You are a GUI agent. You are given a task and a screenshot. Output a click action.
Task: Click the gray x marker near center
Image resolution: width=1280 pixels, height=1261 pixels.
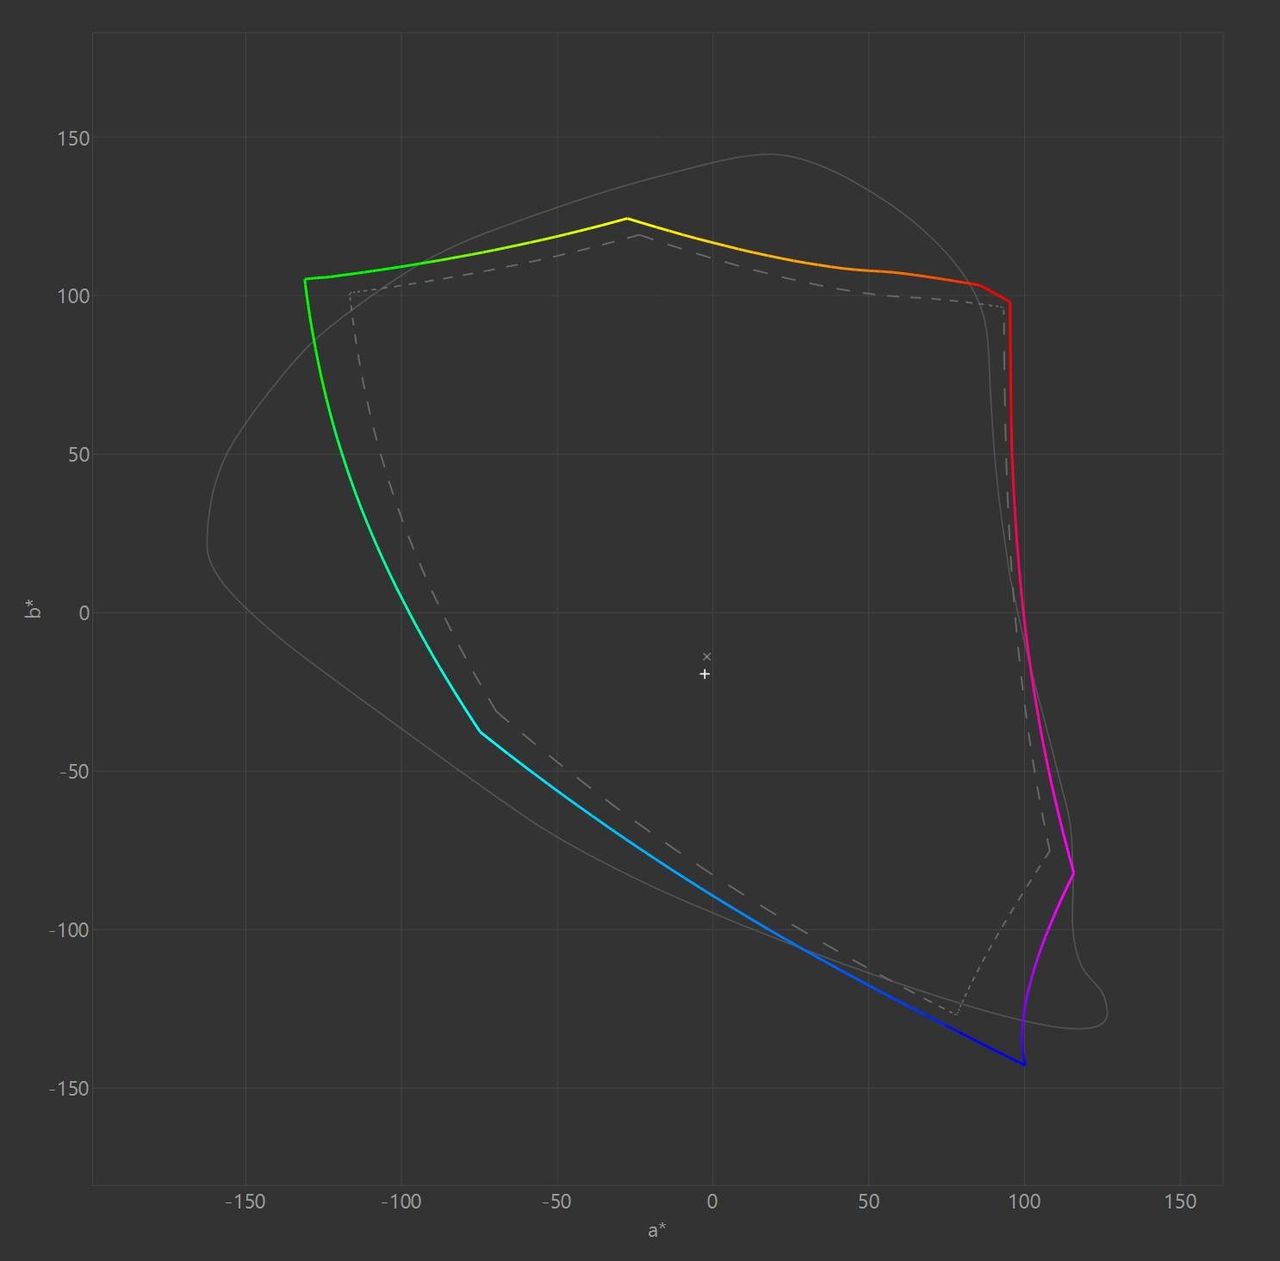coord(707,656)
